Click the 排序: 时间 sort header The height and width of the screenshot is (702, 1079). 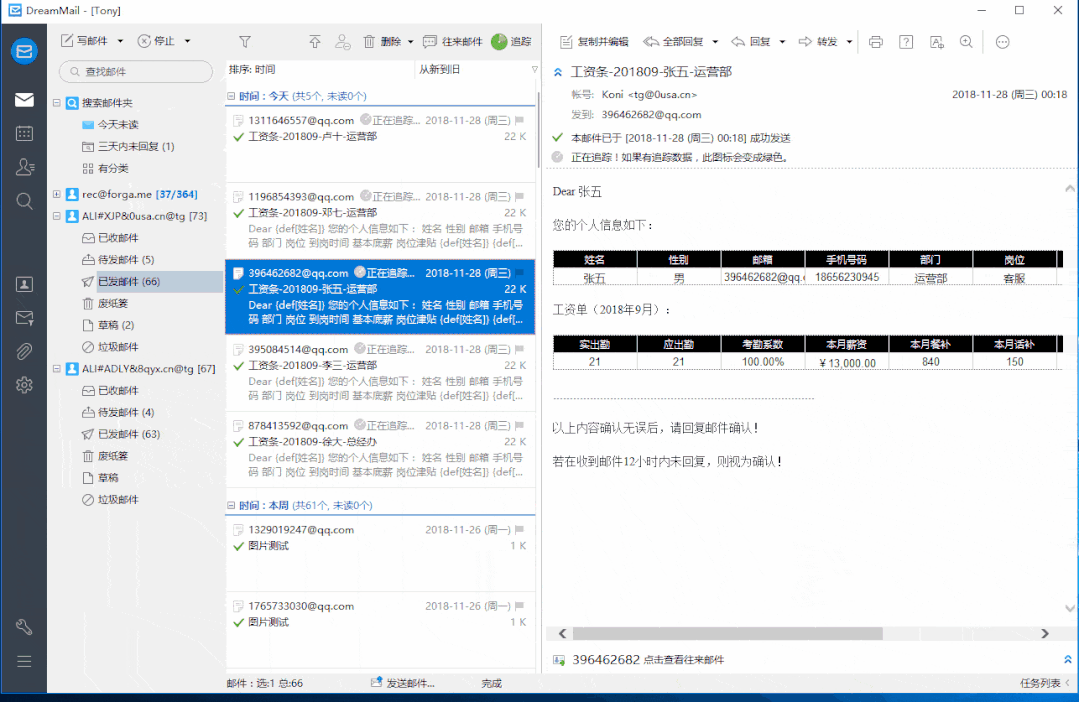click(x=252, y=70)
